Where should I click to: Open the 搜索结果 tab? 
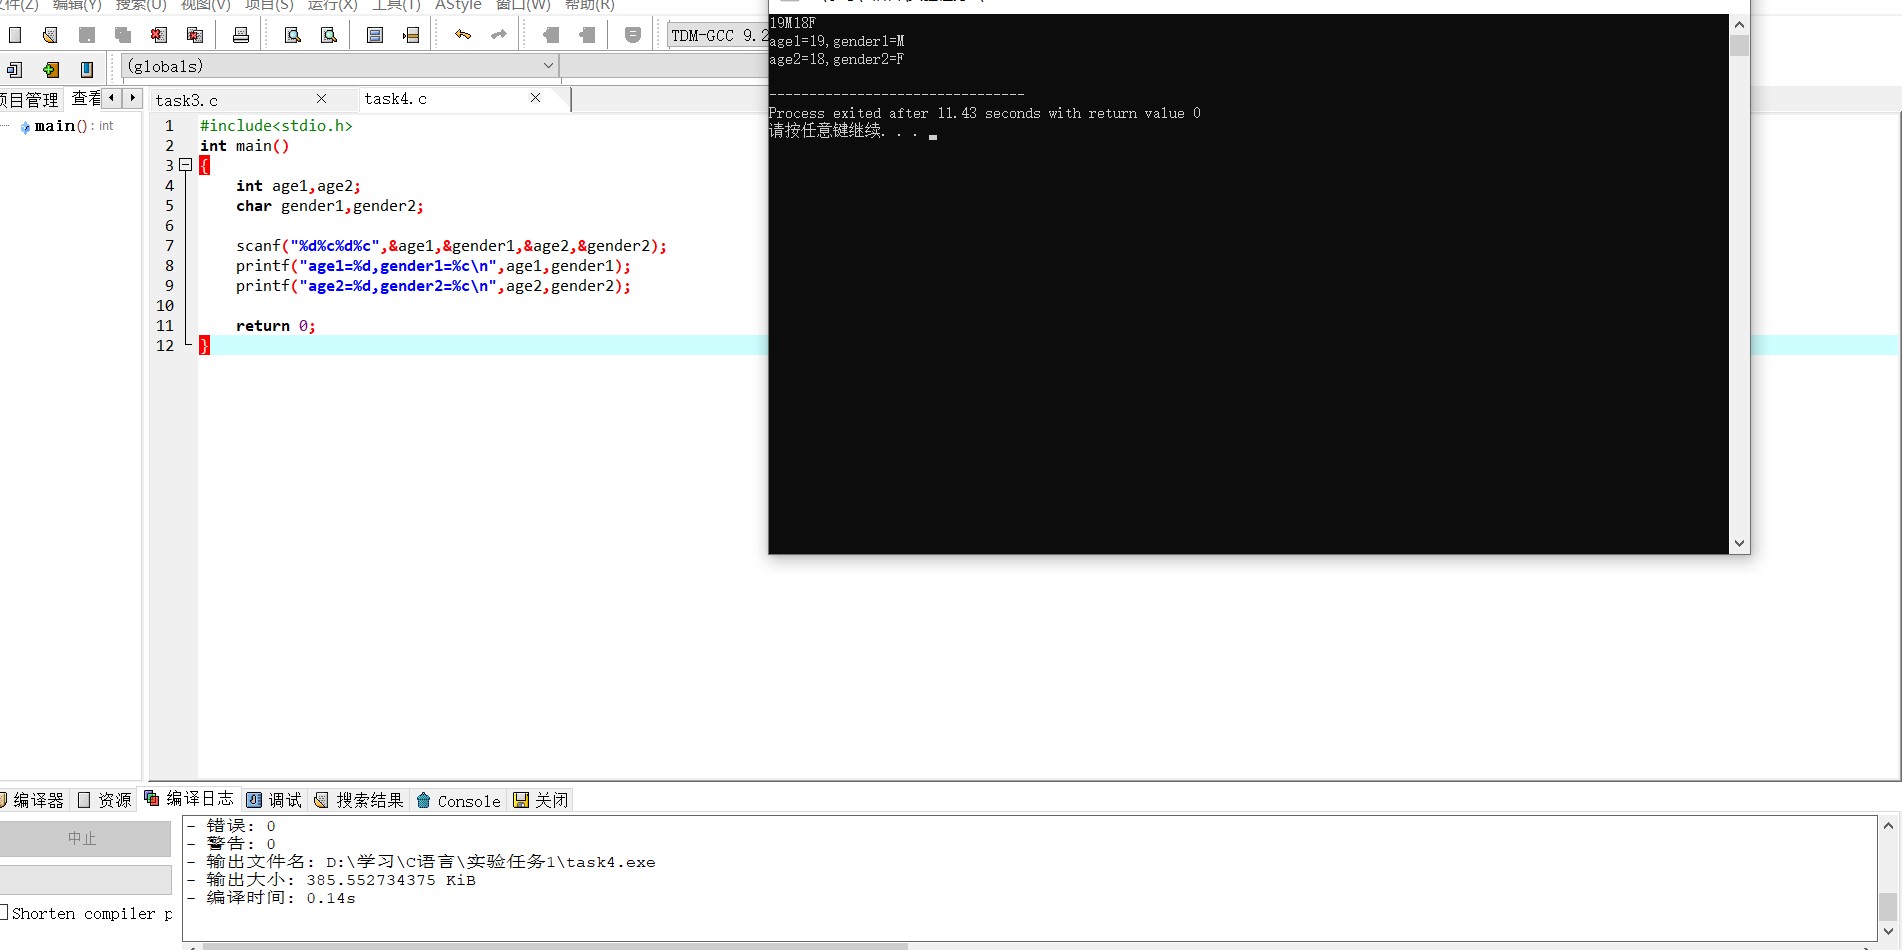pyautogui.click(x=359, y=800)
